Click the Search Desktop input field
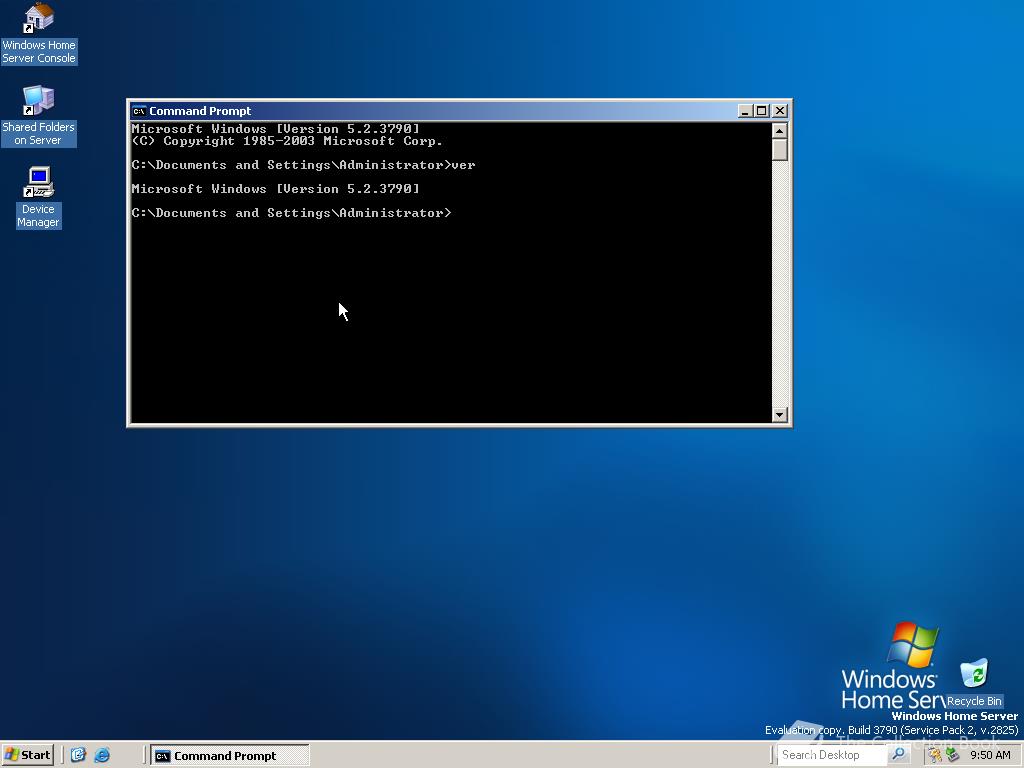 click(831, 755)
